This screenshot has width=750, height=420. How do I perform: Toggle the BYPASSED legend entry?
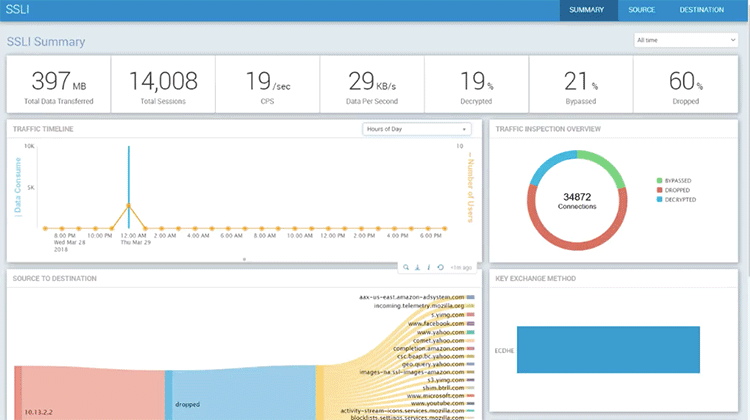click(x=674, y=181)
